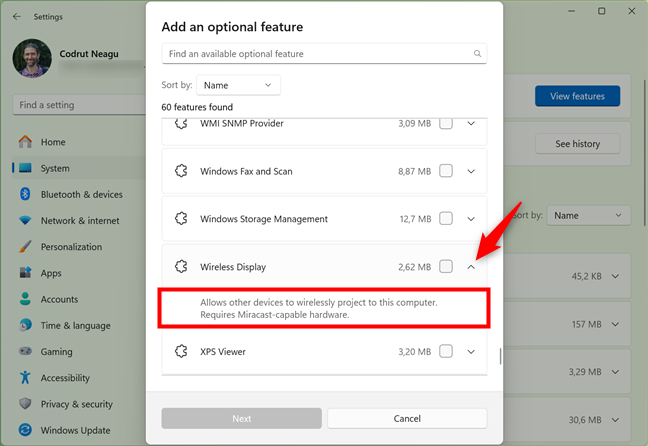
Task: Click the Network wifi icon in sidebar
Action: click(x=25, y=220)
